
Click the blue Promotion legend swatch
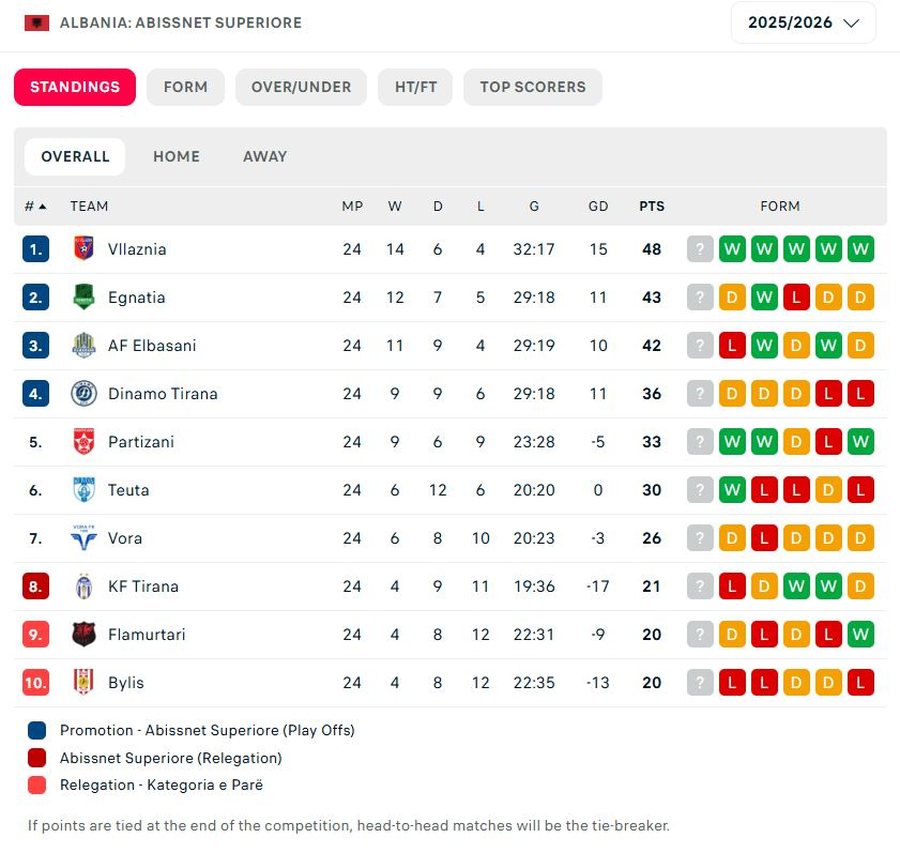click(37, 730)
